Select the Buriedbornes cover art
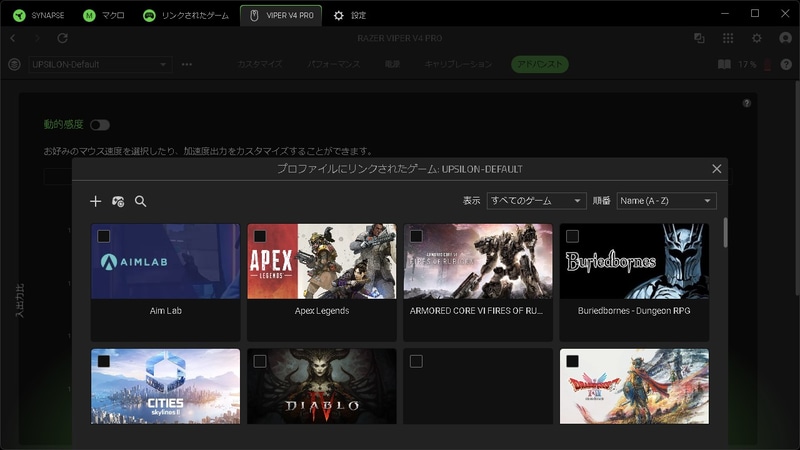800x450 pixels. (x=634, y=261)
